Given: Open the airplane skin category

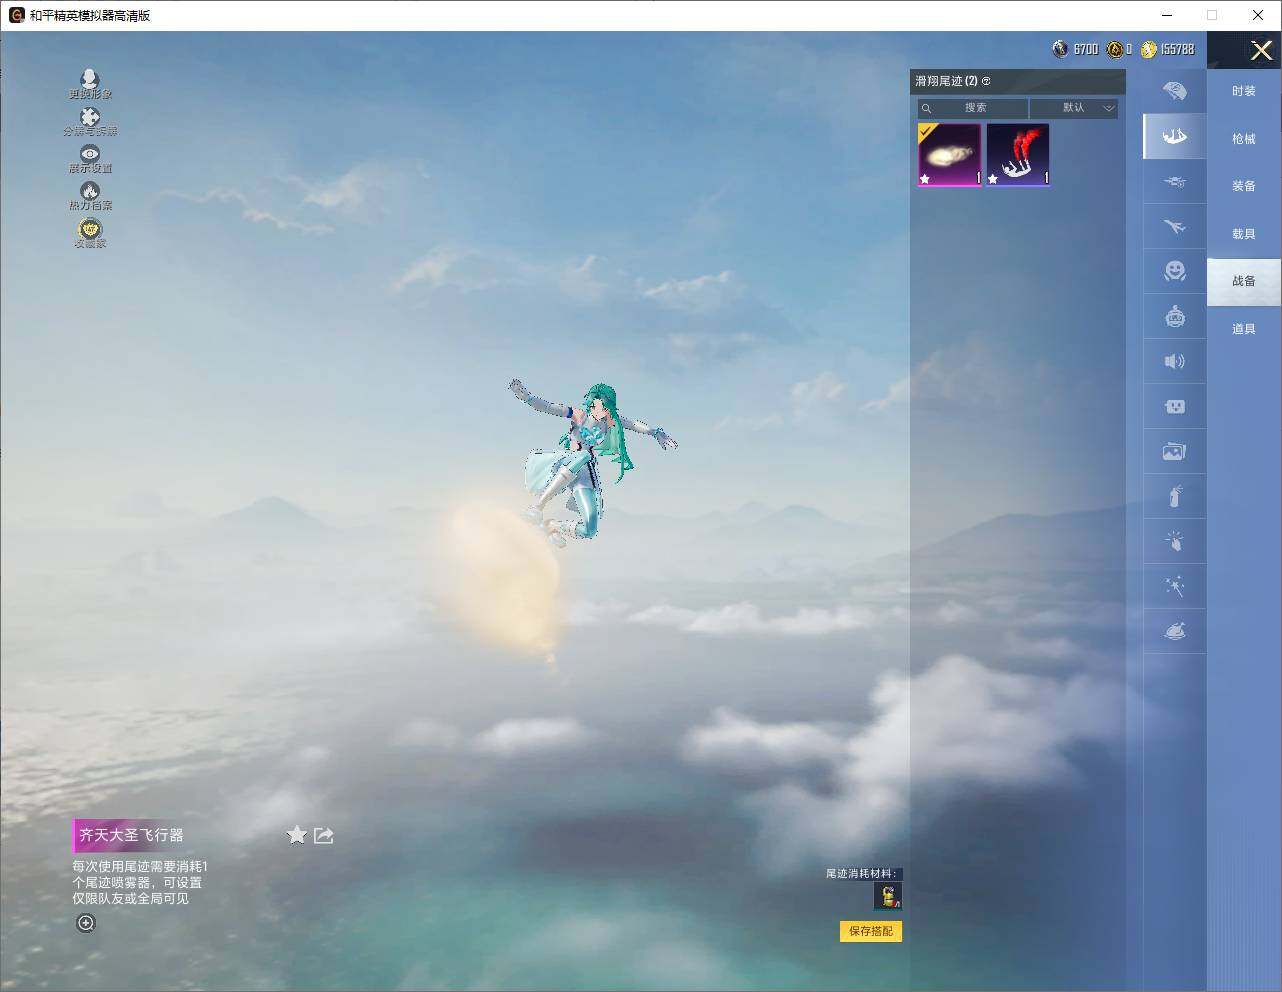Looking at the screenshot, I should tap(1175, 227).
